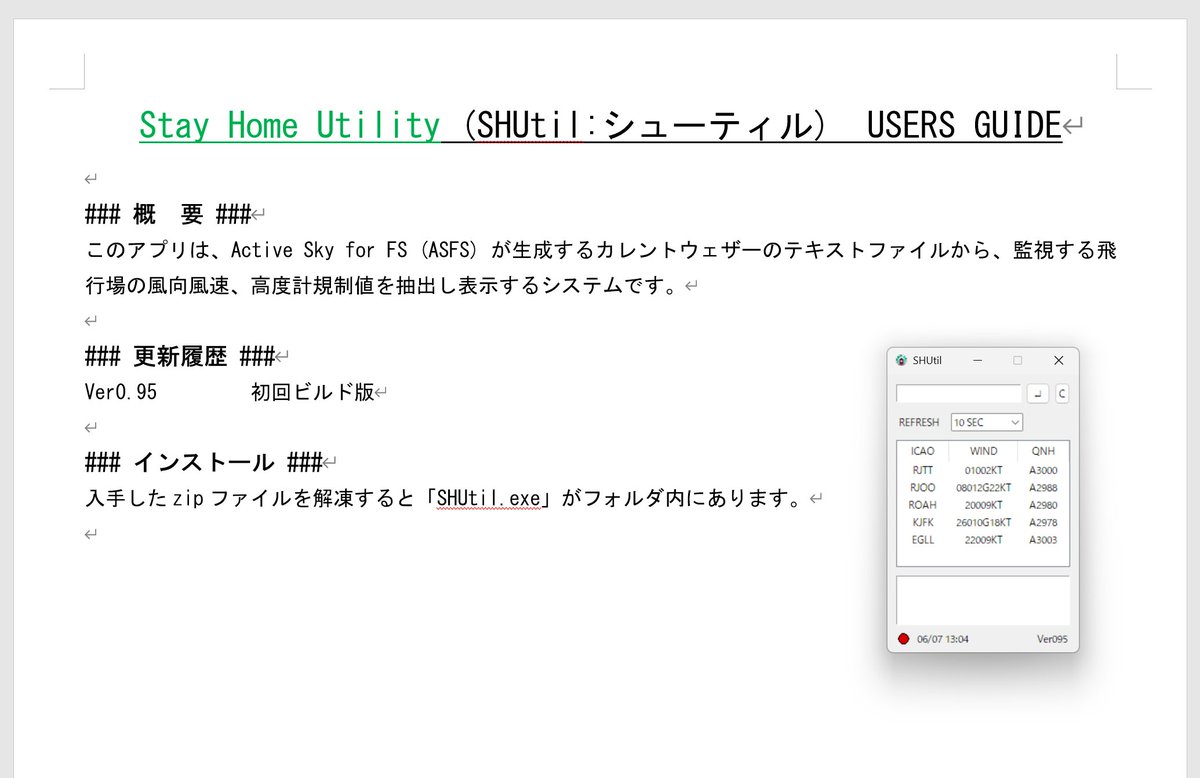Viewport: 1200px width, 778px height.
Task: Click wind value 22009KT
Action: (x=983, y=540)
